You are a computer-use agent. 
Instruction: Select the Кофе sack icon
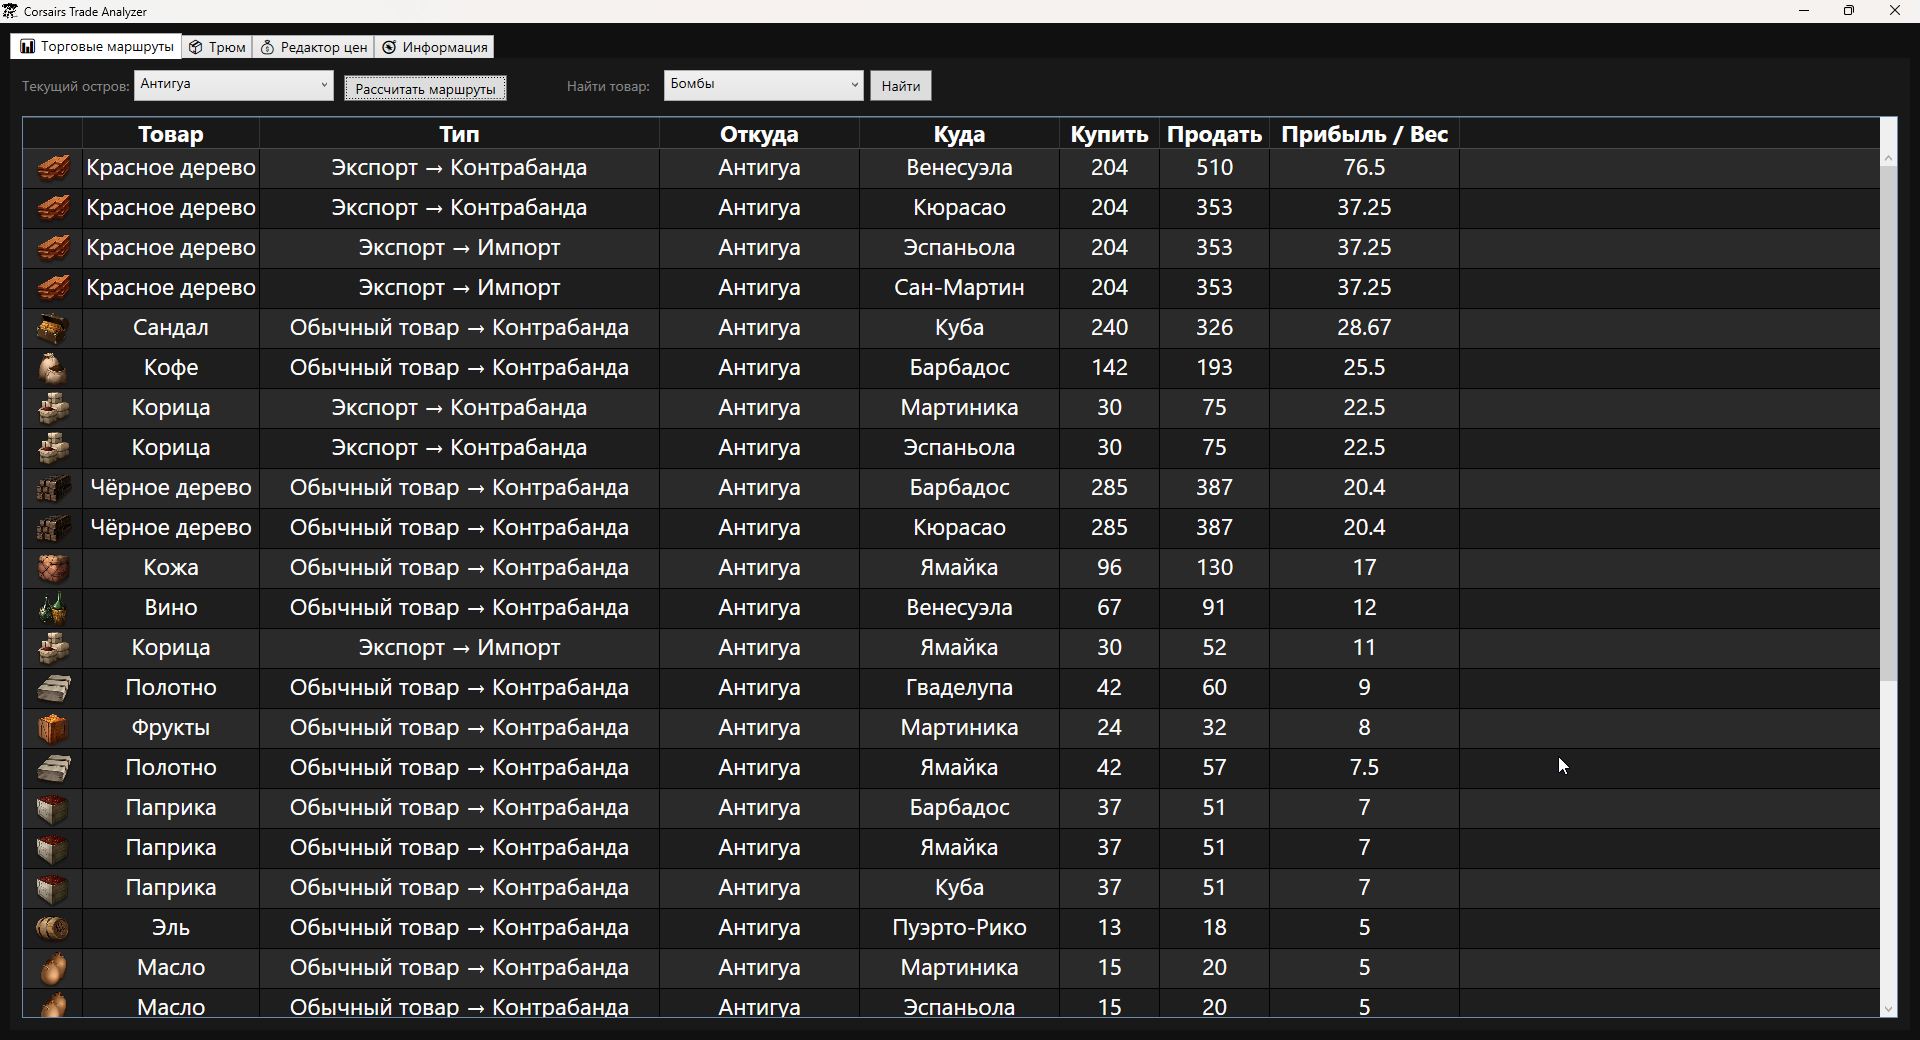click(x=53, y=368)
